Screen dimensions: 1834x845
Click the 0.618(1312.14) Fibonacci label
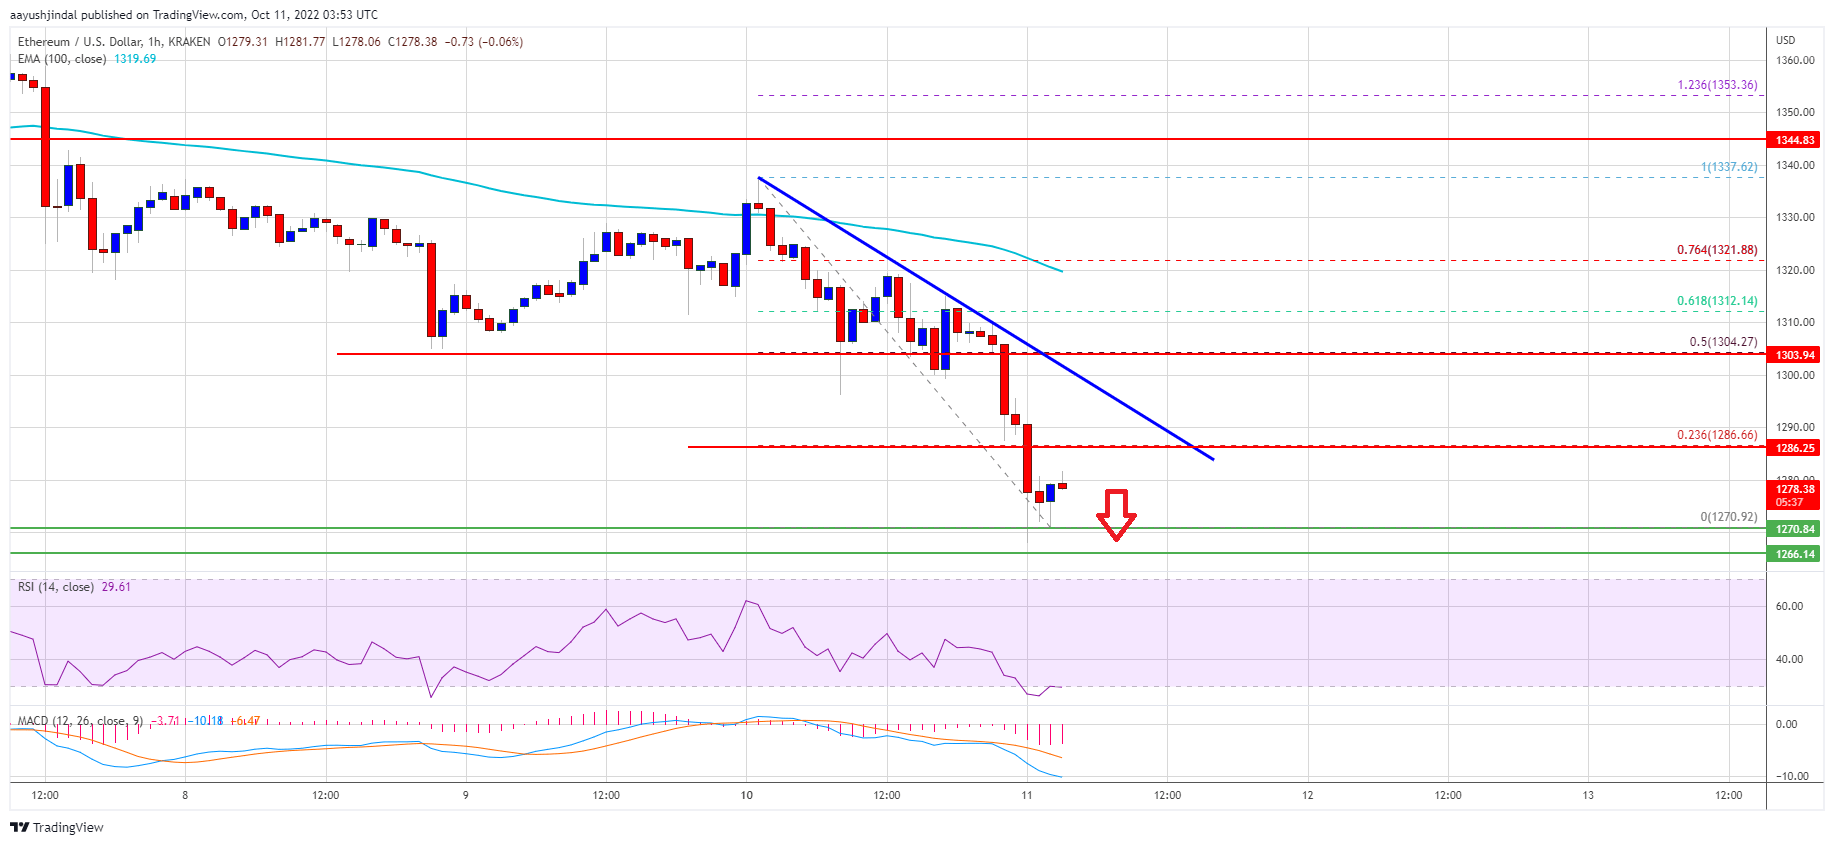1717,301
